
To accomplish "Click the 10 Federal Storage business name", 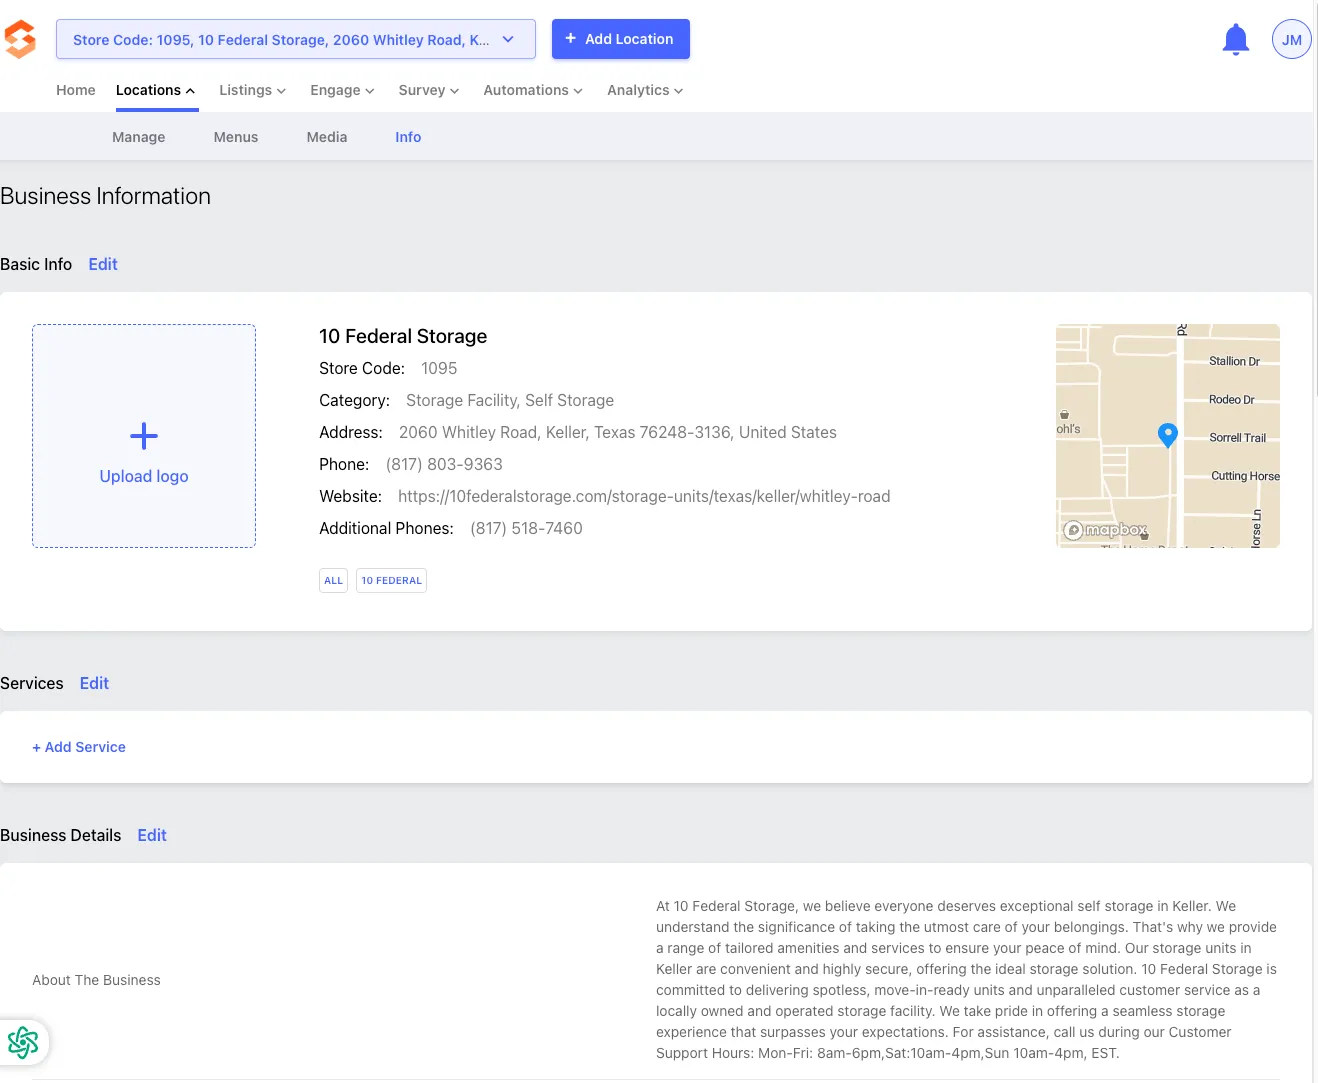I will [x=403, y=336].
